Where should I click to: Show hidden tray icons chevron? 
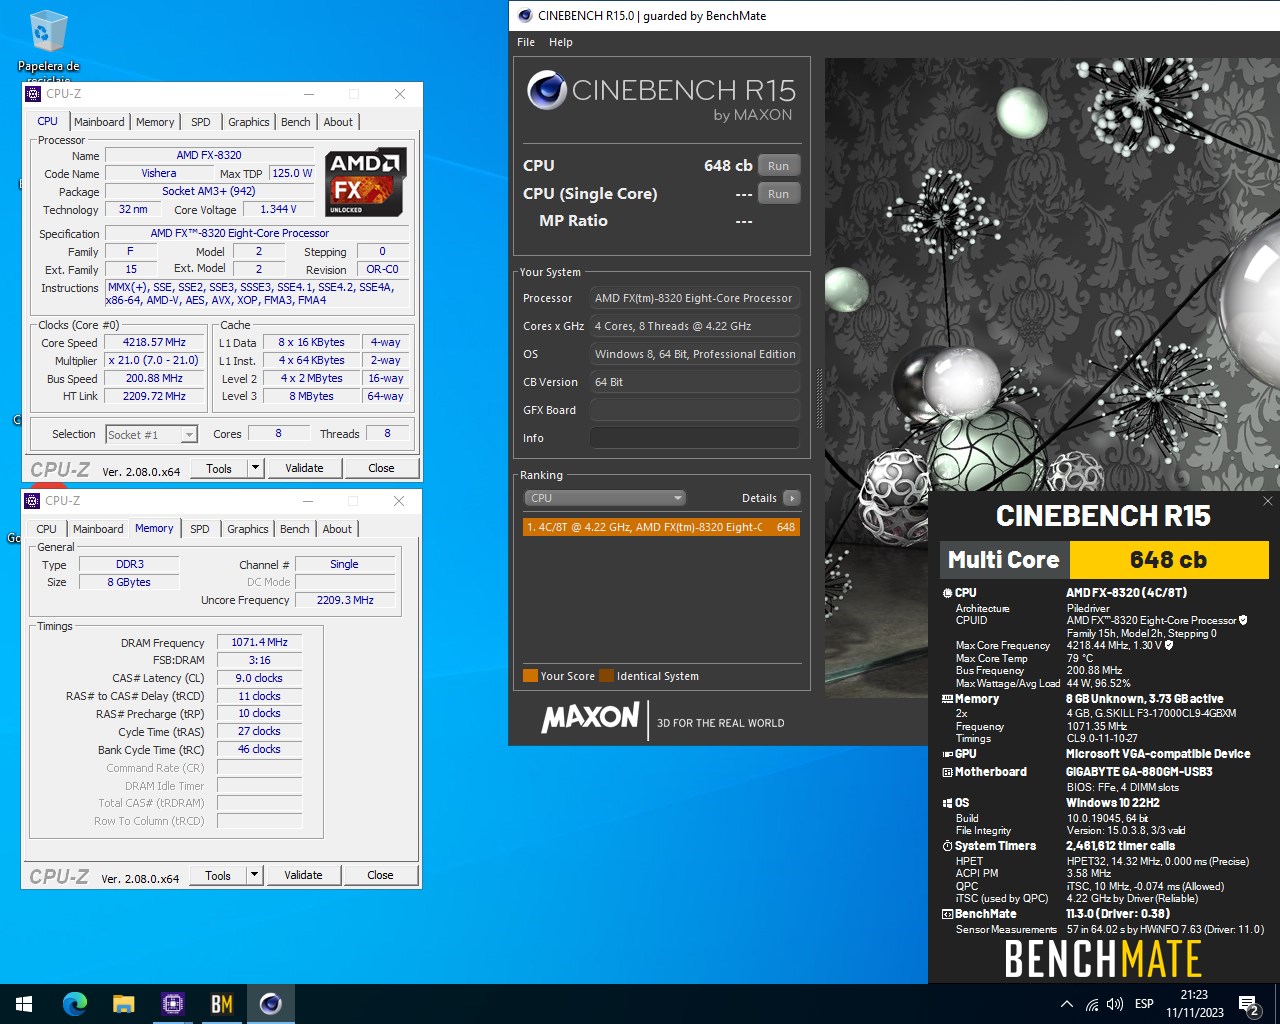pyautogui.click(x=1066, y=1004)
